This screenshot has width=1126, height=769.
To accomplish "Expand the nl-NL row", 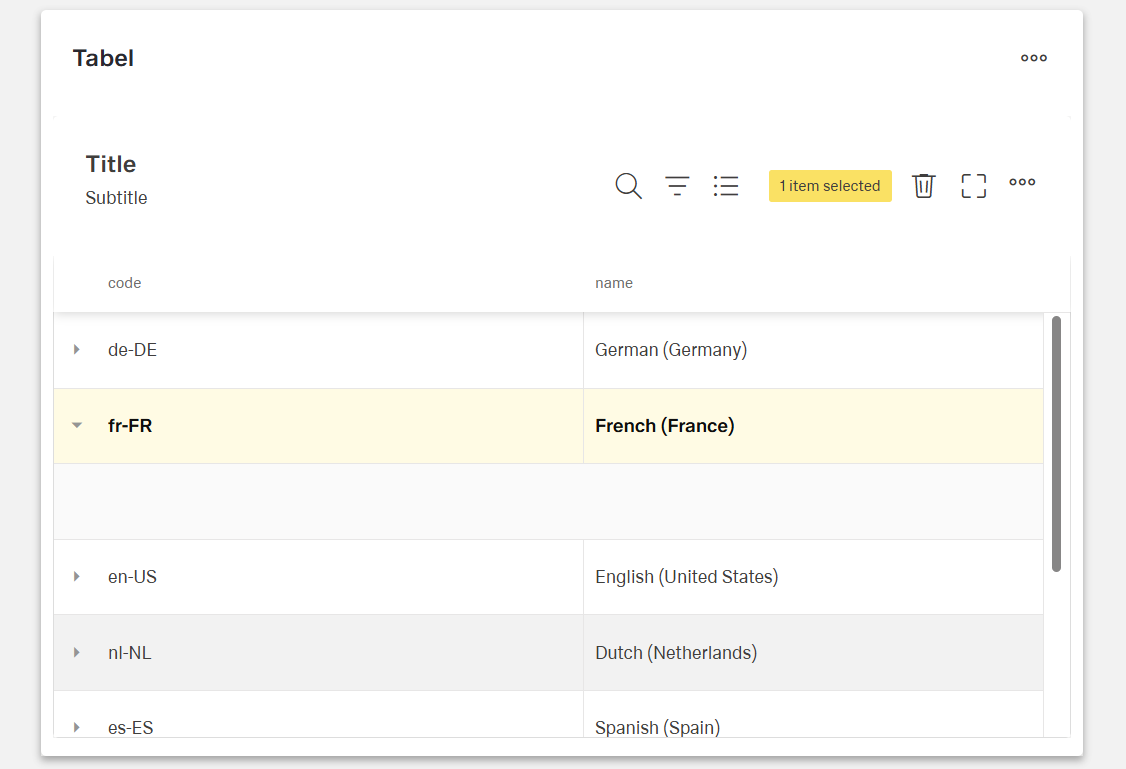I will (77, 653).
